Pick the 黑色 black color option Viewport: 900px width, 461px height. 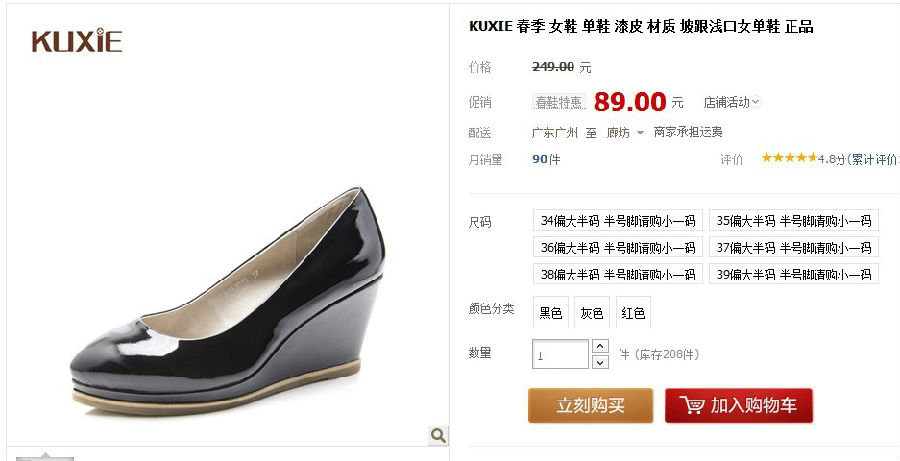550,312
